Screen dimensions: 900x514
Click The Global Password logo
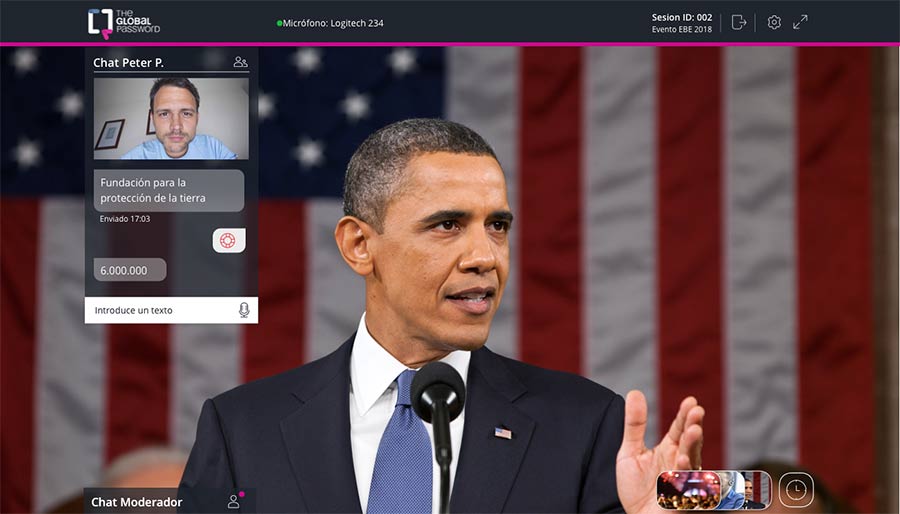124,24
